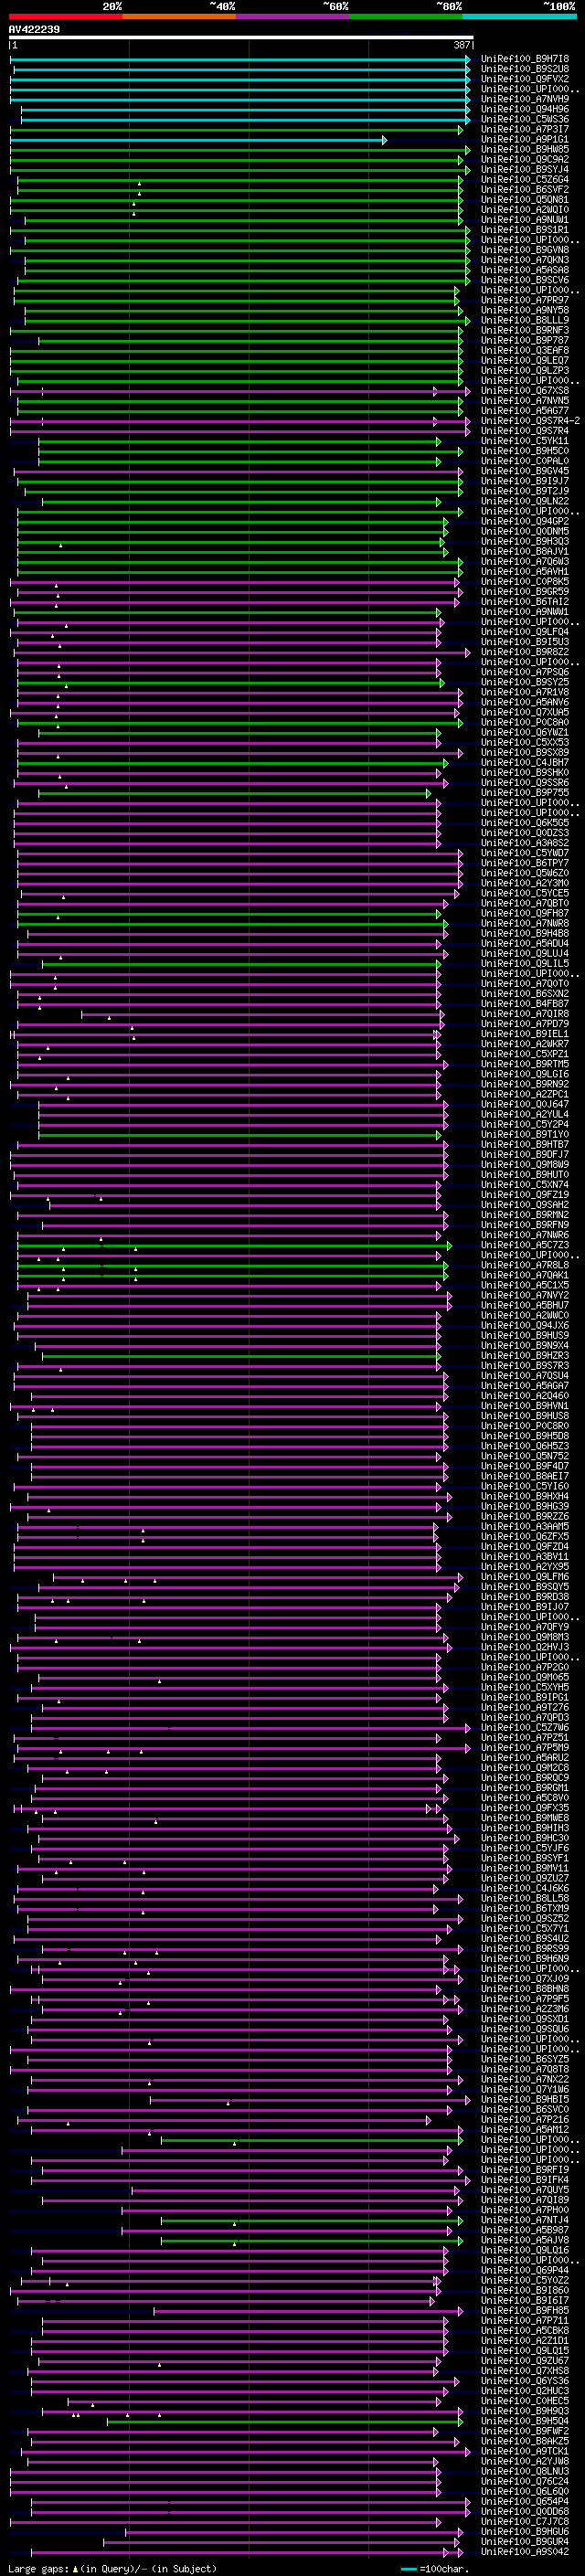This screenshot has width=585, height=2576.
Task: Select label UniRef100_A5C7Z3
Action: pyautogui.click(x=525, y=1245)
